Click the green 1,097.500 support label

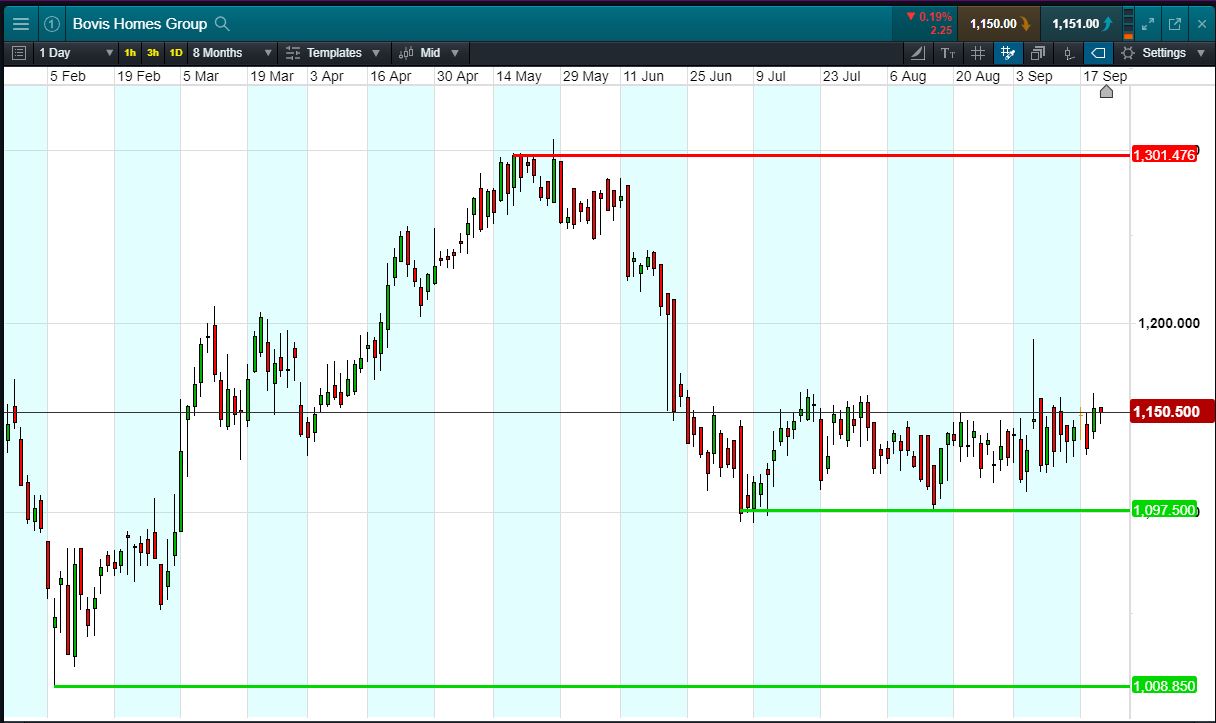[x=1164, y=510]
